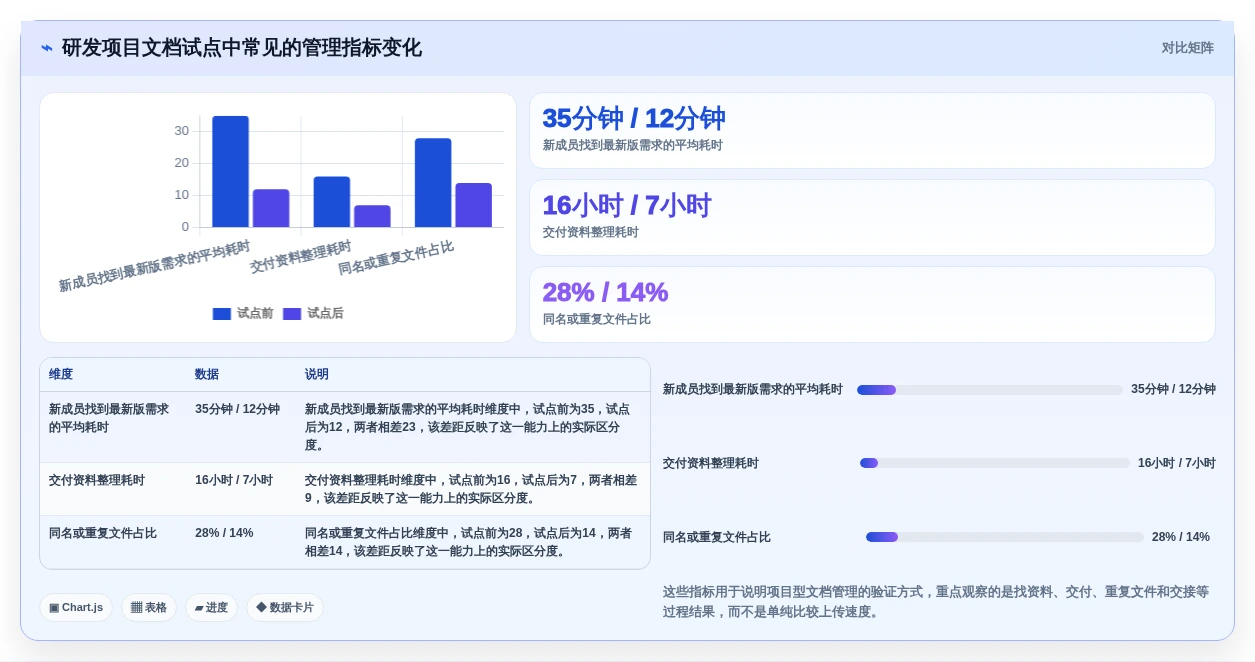Click the Chart.js tag chip
The width and height of the screenshot is (1255, 662).
click(76, 608)
